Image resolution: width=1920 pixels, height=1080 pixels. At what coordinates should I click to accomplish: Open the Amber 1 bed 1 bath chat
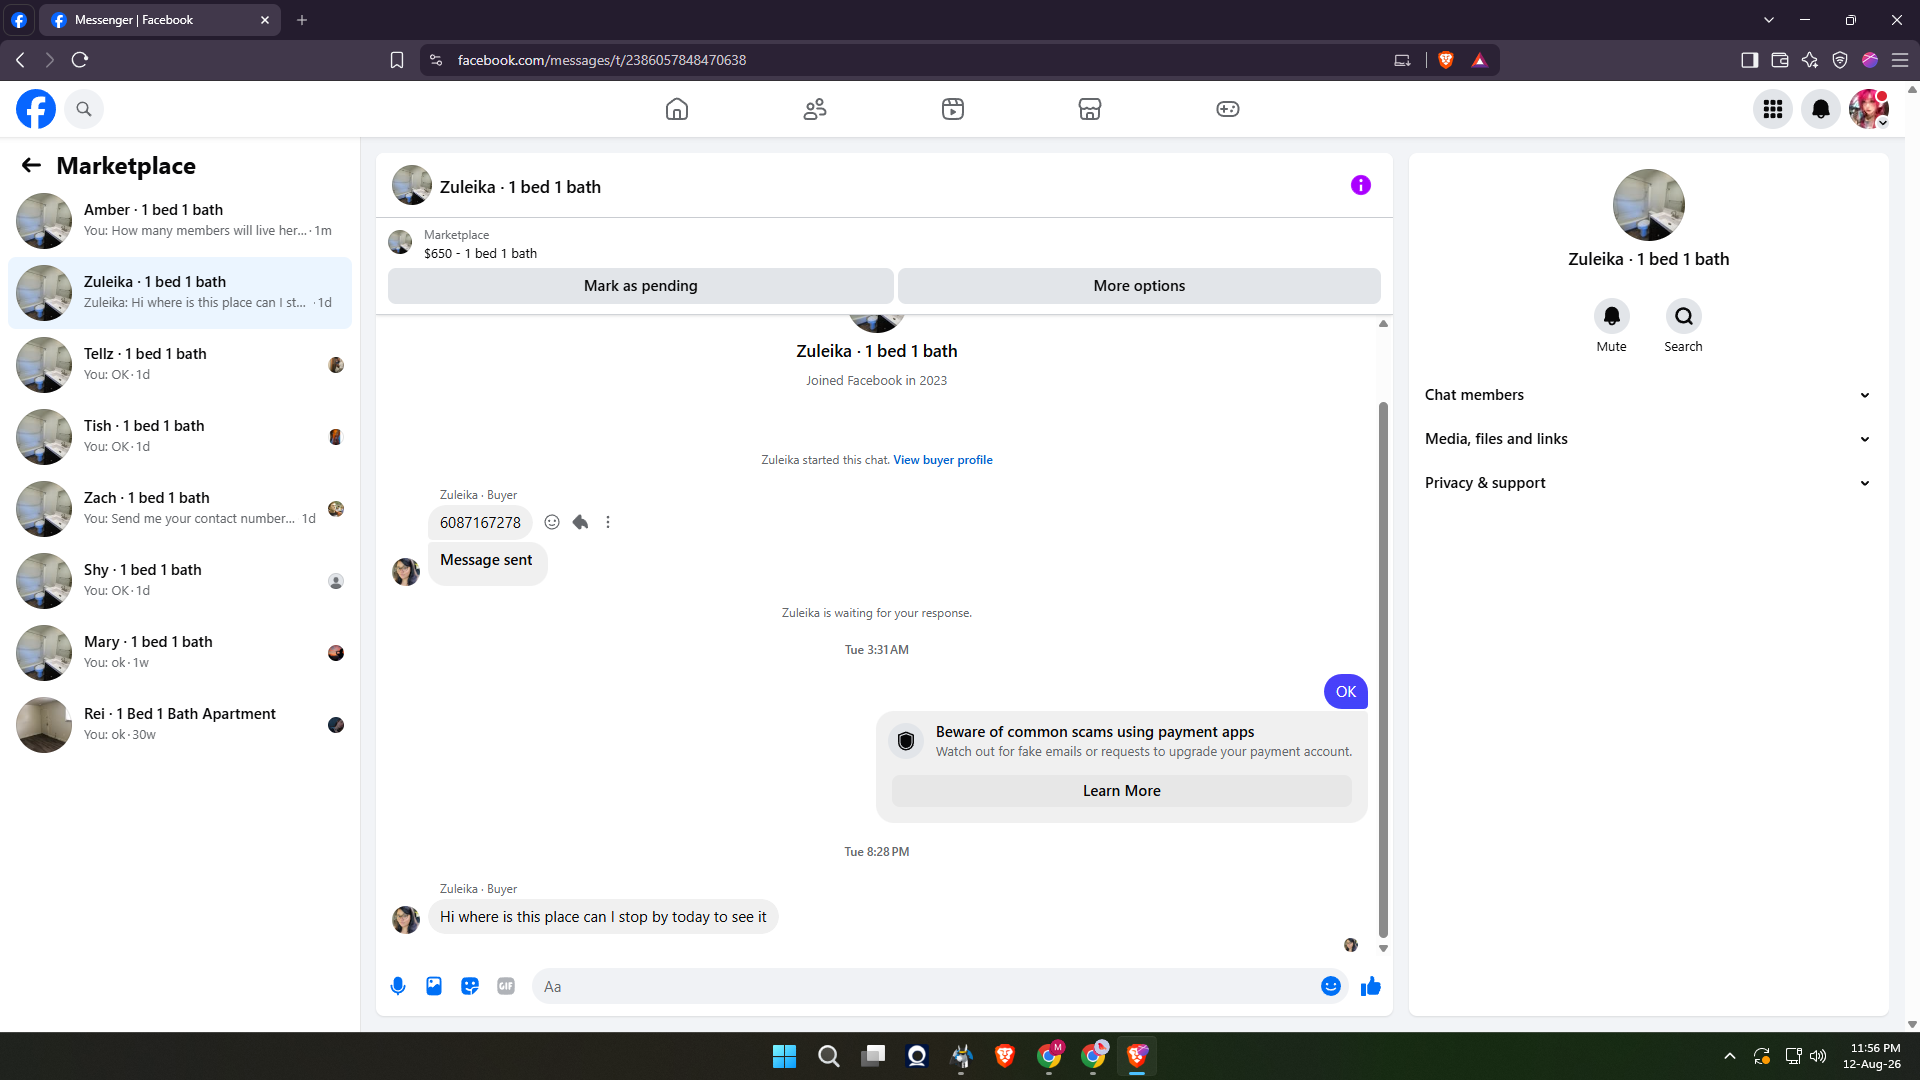[180, 221]
